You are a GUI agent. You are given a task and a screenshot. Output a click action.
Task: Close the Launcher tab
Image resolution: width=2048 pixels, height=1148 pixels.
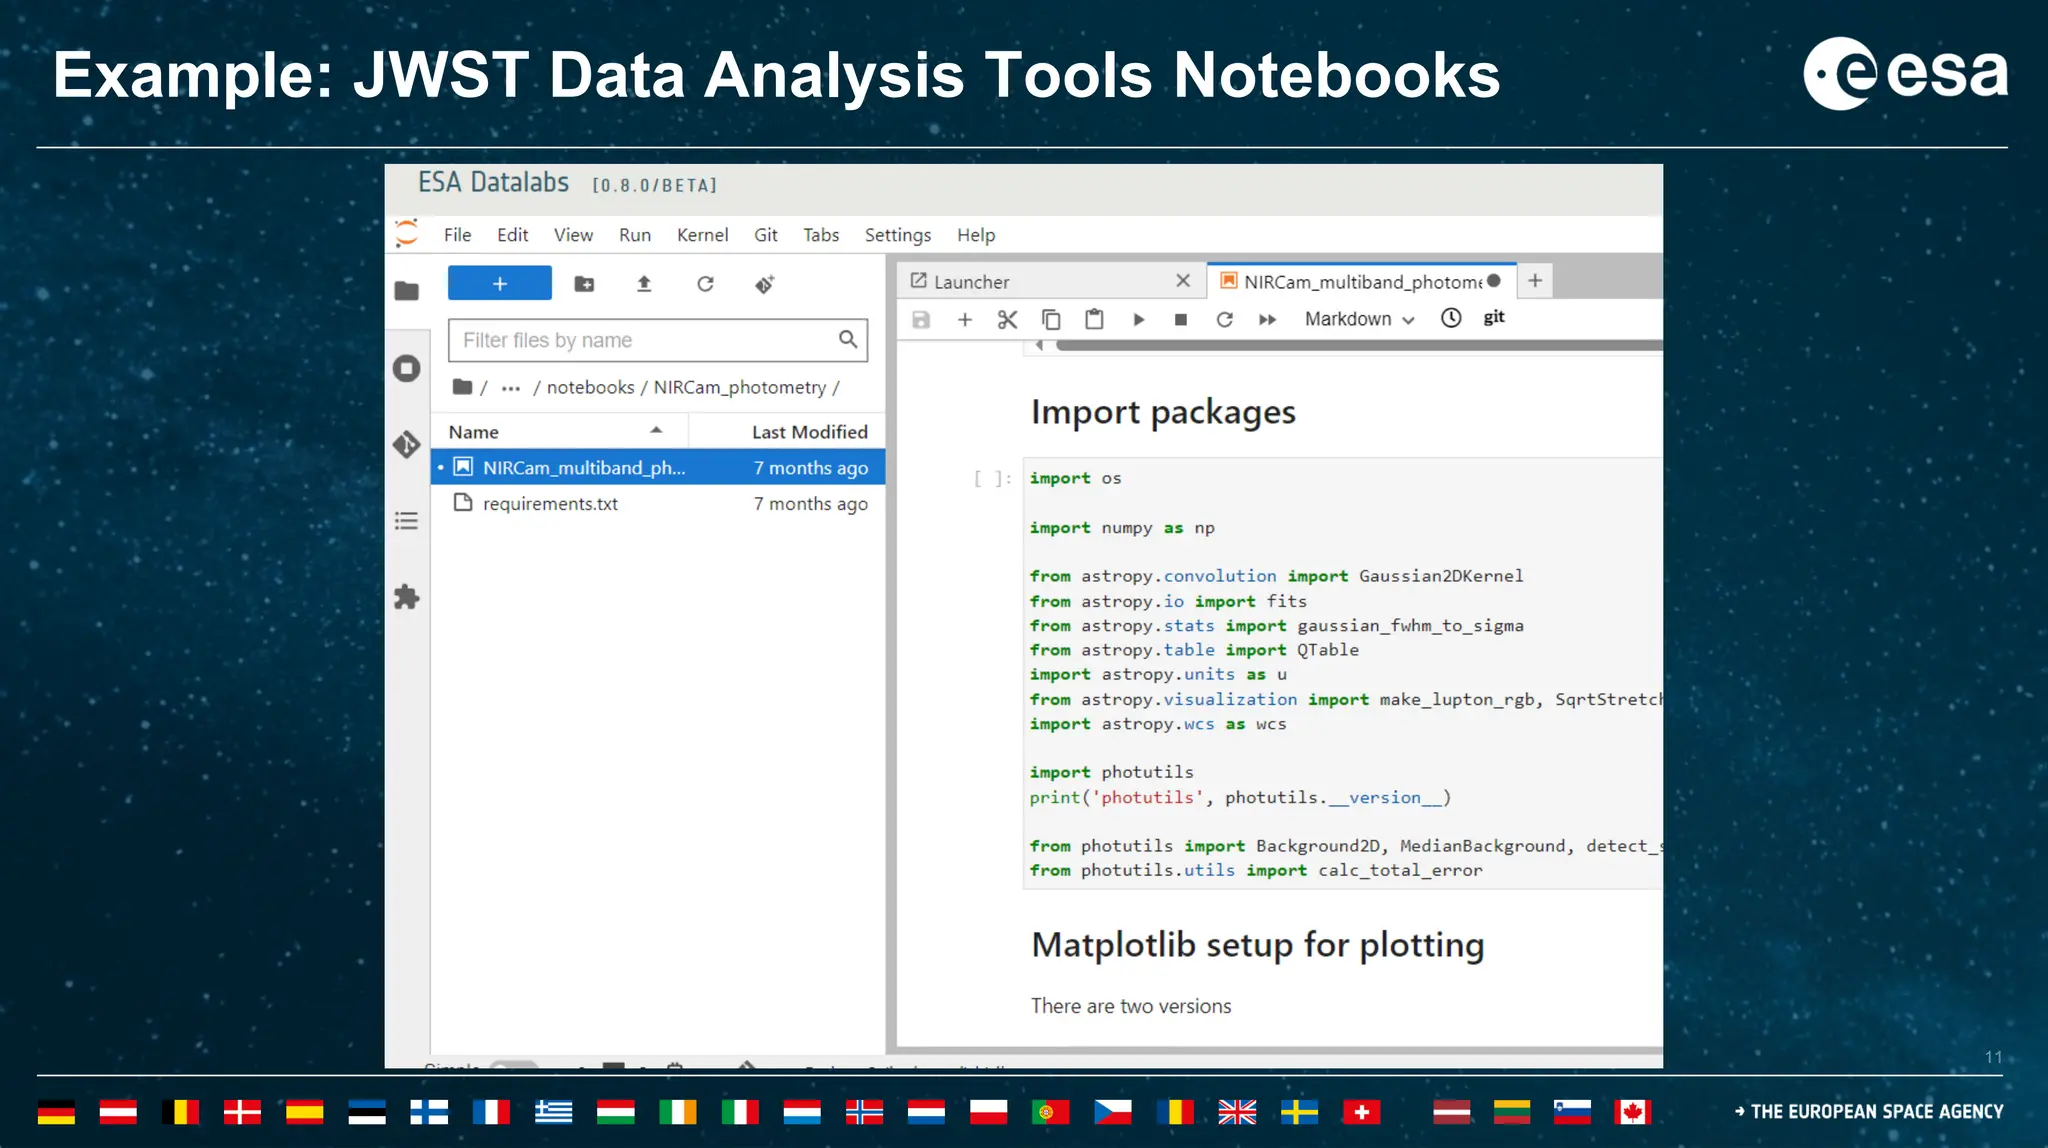1183,281
